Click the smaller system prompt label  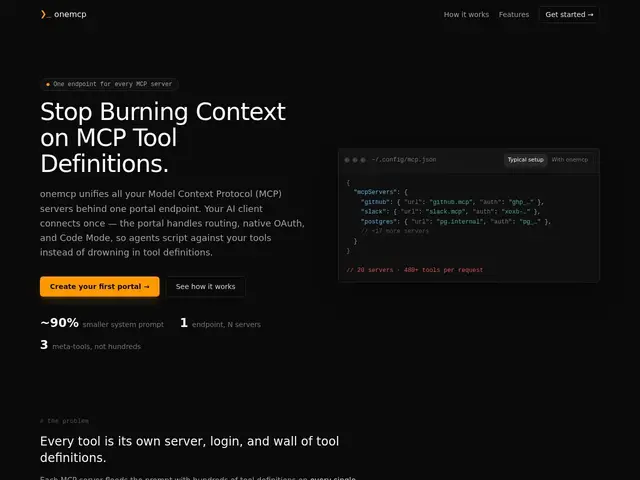tap(123, 324)
